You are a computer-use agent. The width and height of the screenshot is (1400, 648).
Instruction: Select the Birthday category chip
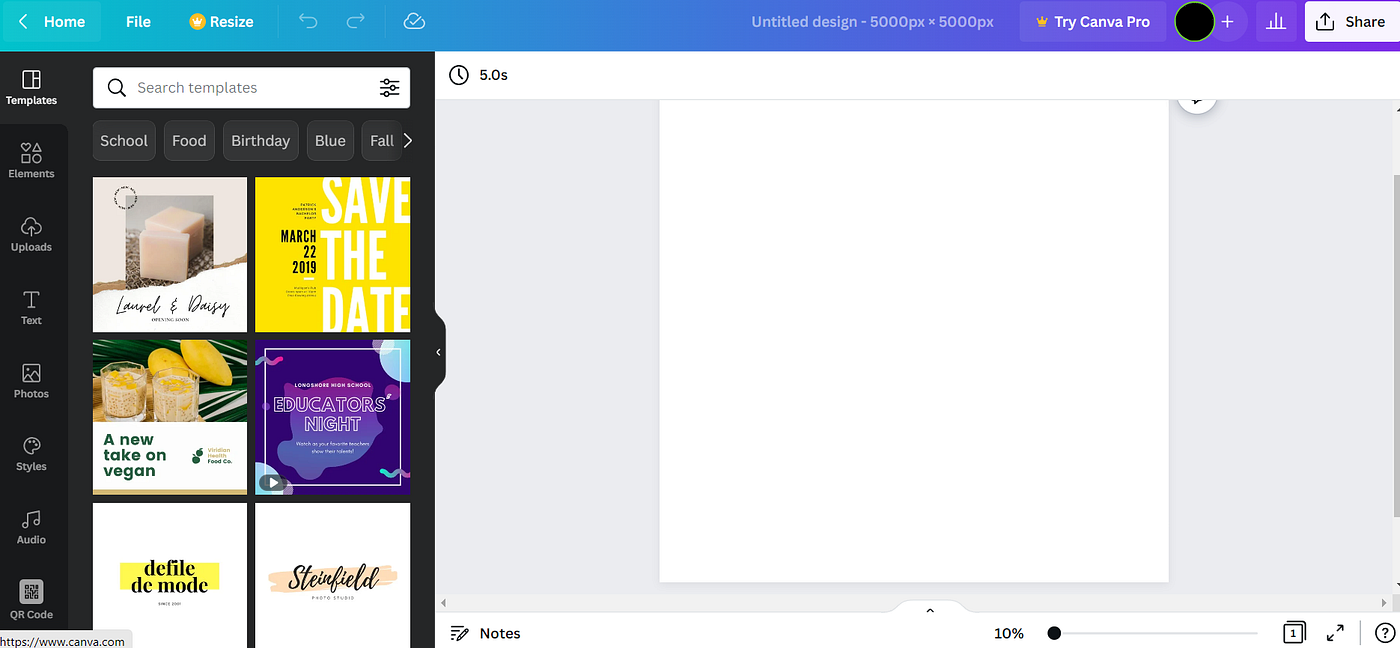260,141
